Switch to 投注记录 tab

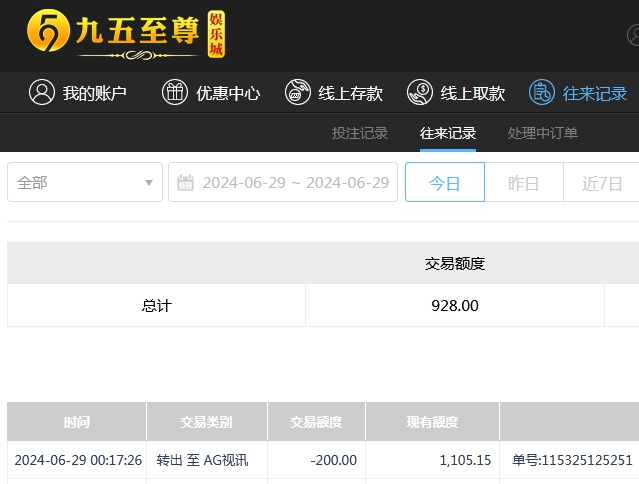pyautogui.click(x=360, y=133)
